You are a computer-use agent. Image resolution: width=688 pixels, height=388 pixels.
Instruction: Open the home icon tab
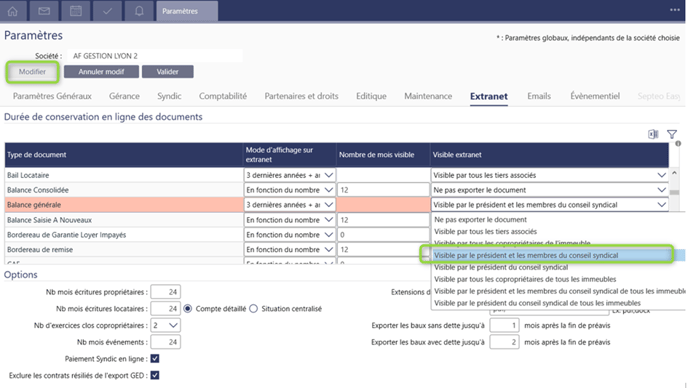[x=13, y=11]
